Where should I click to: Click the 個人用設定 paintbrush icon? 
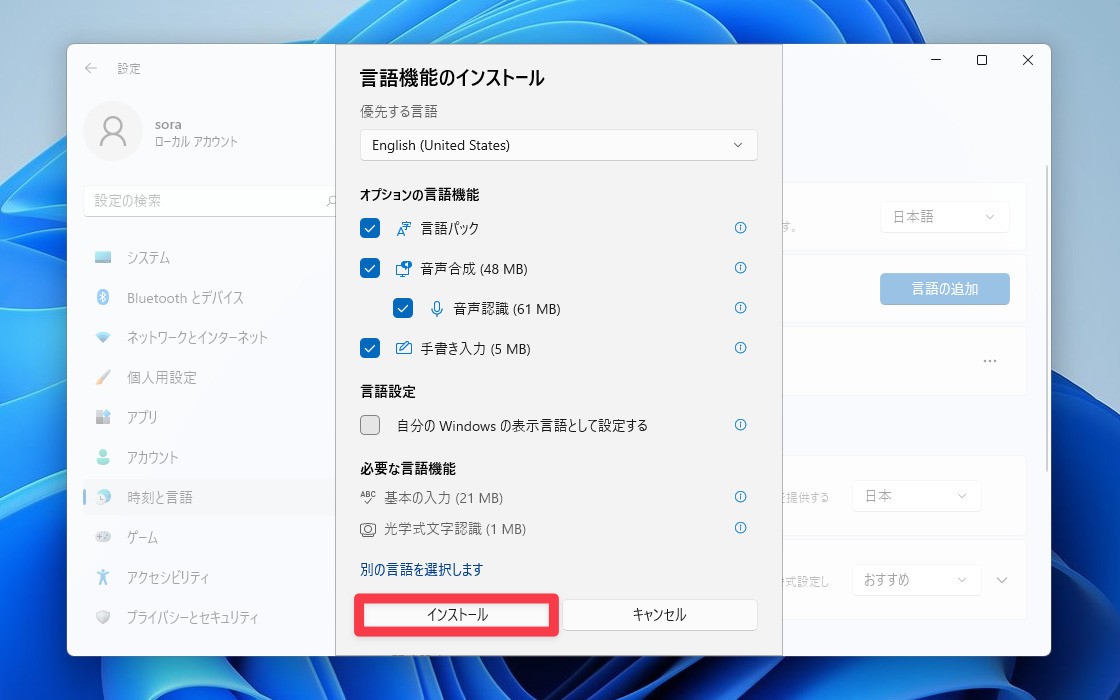(103, 377)
